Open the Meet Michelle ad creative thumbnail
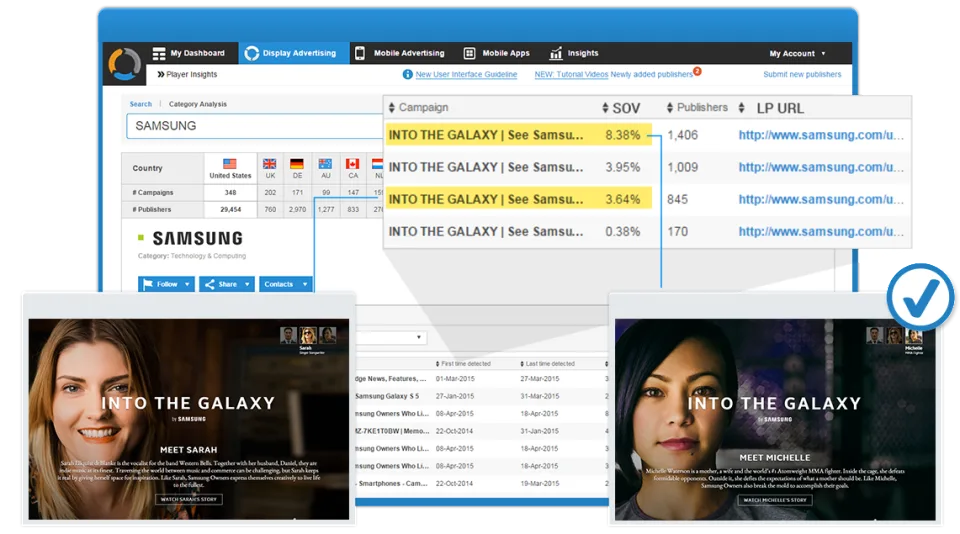960x534 pixels. tap(775, 419)
